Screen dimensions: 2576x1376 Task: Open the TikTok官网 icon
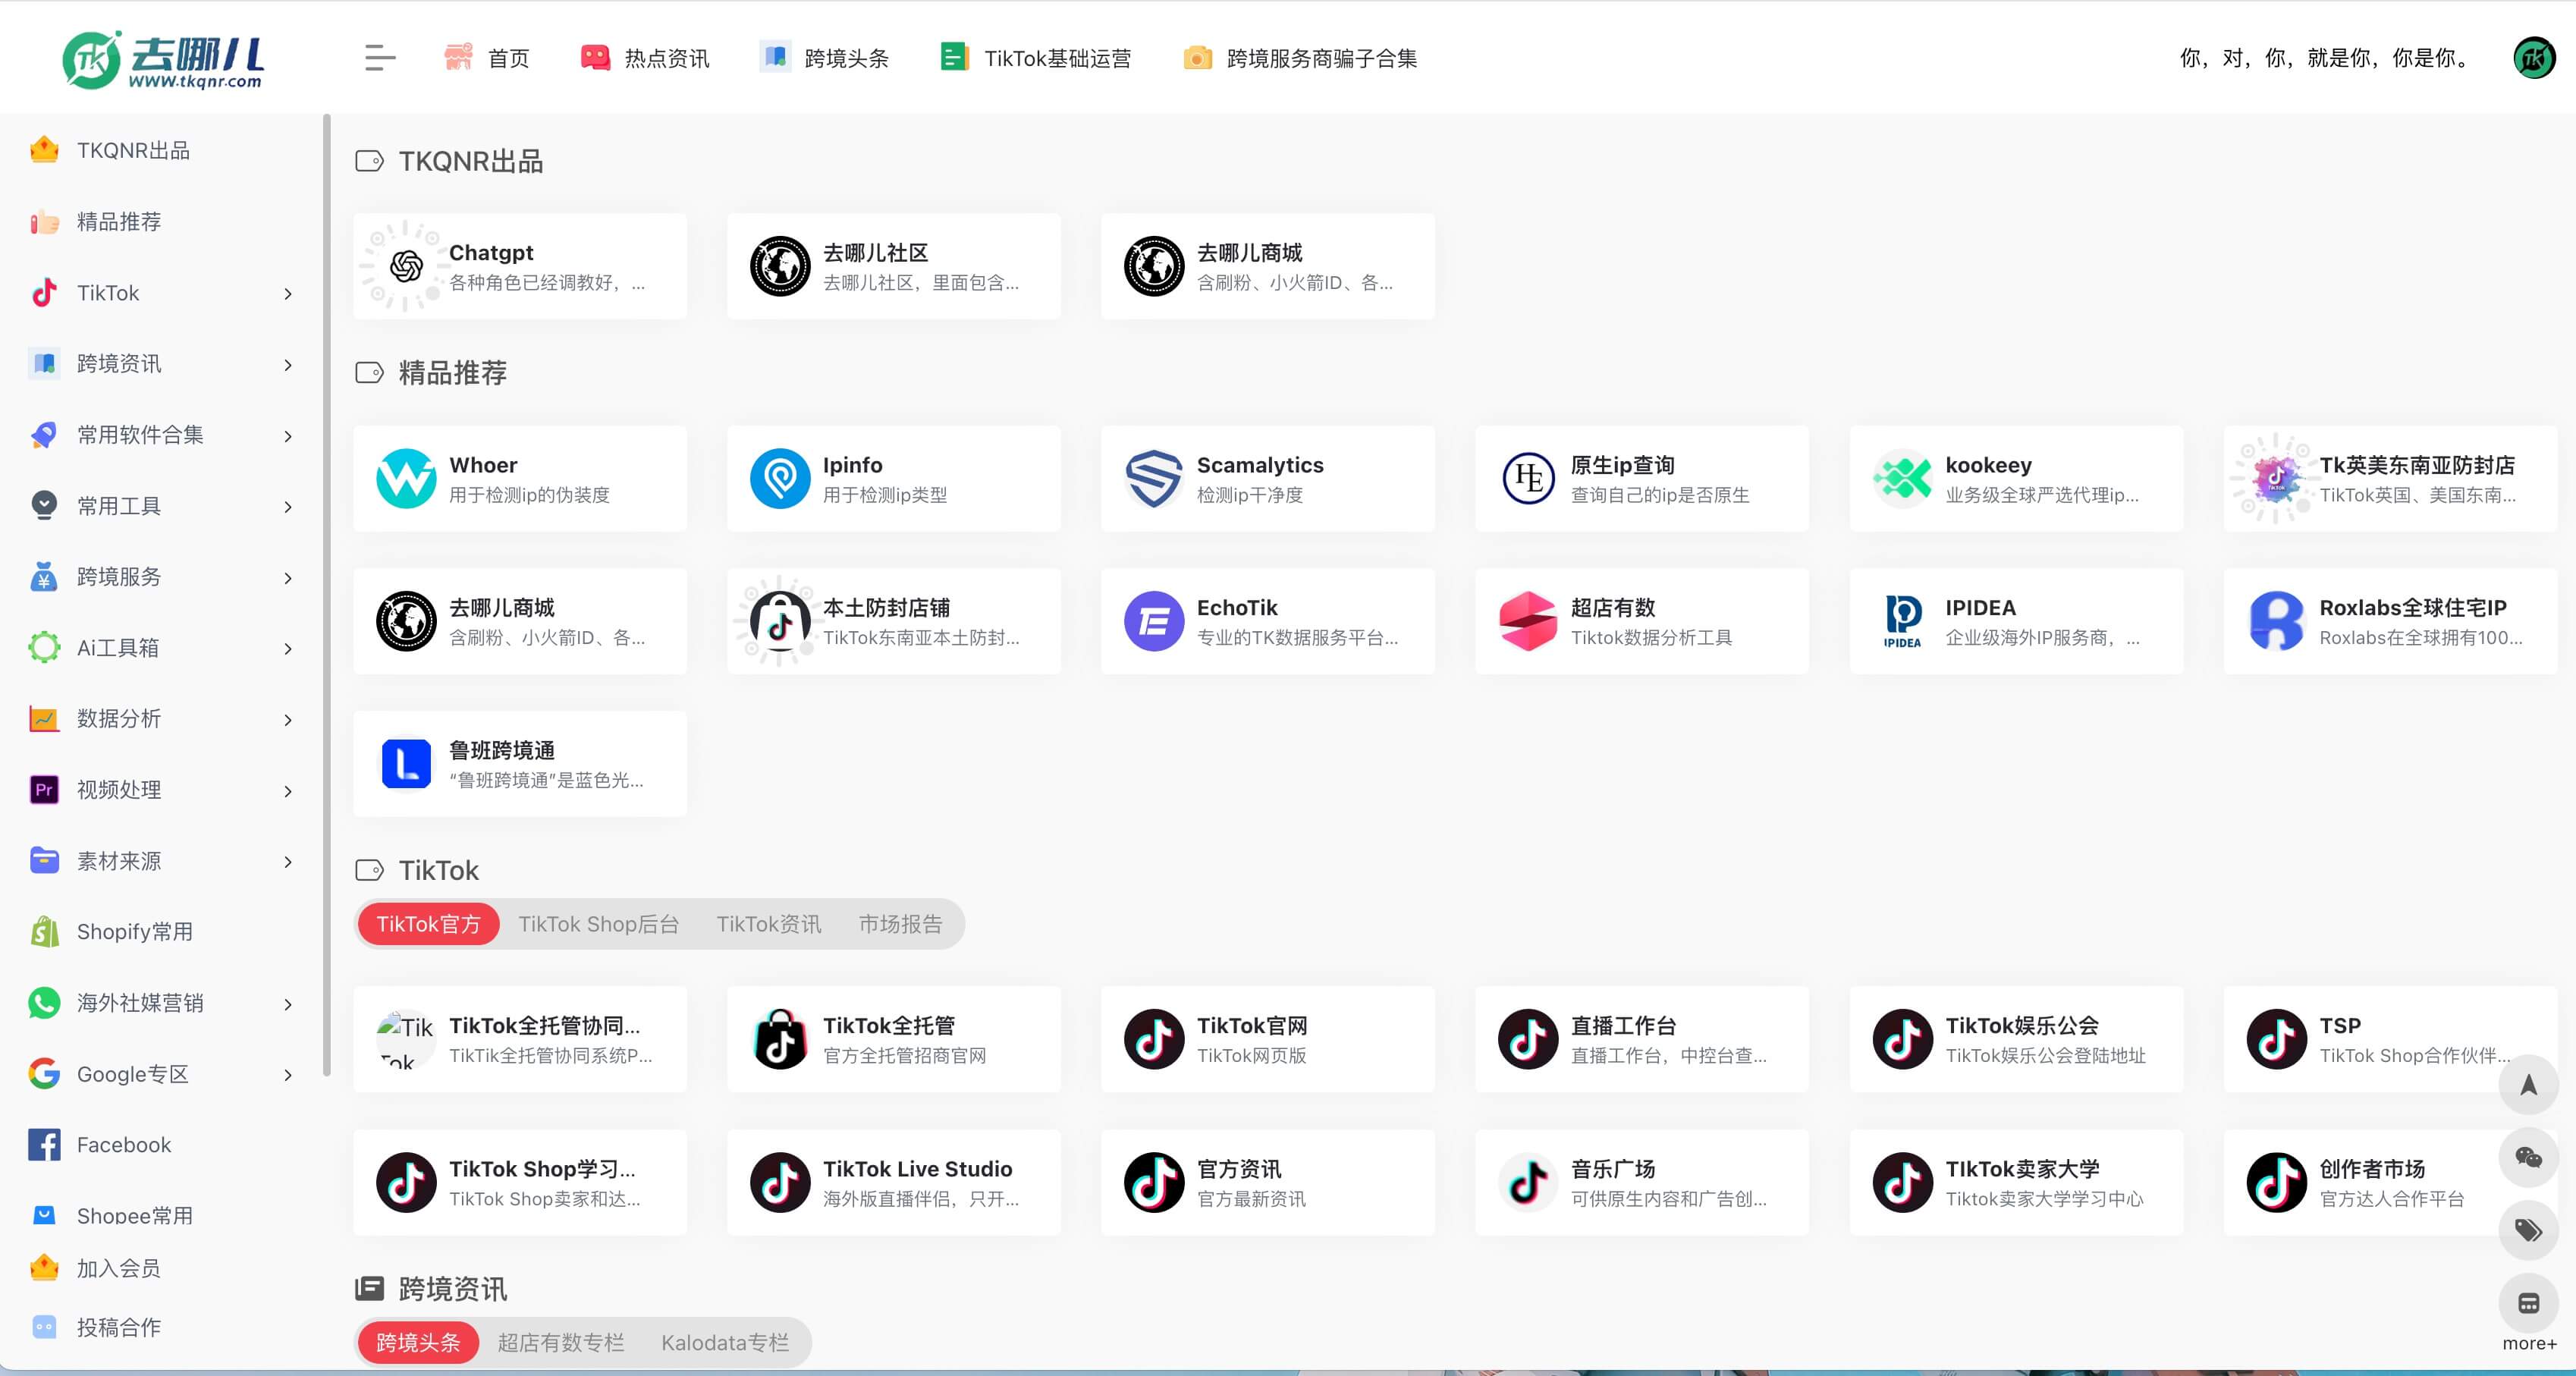coord(1154,1039)
